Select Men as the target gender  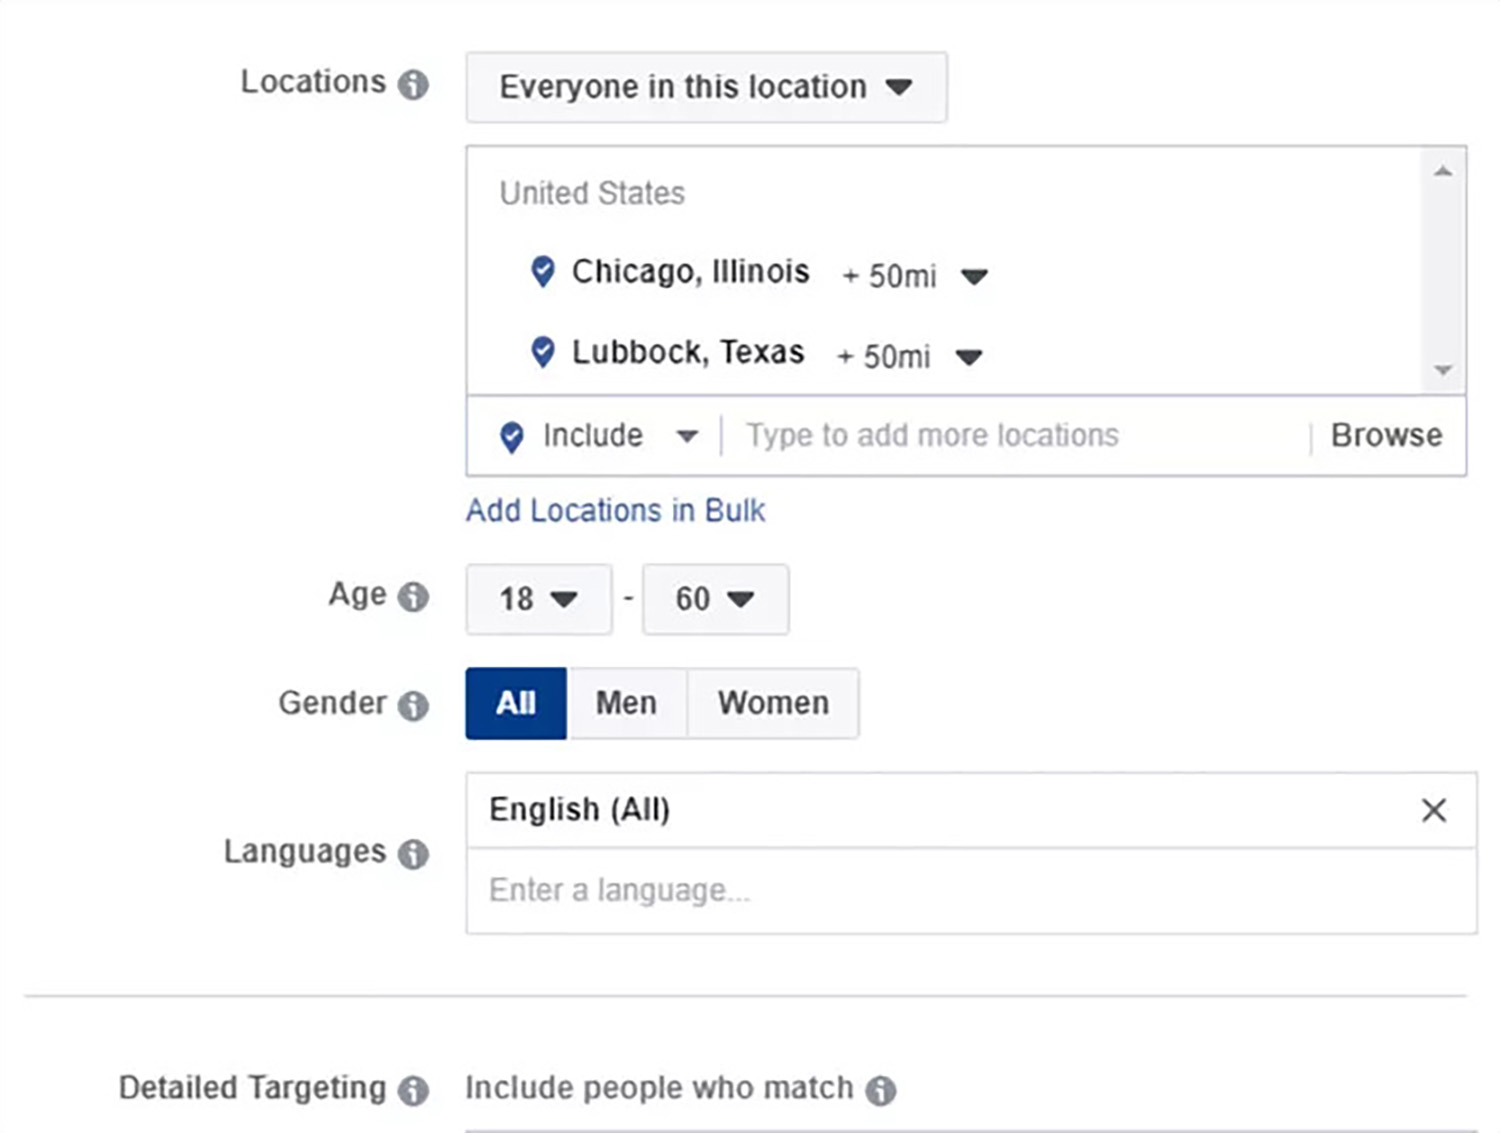(x=626, y=703)
